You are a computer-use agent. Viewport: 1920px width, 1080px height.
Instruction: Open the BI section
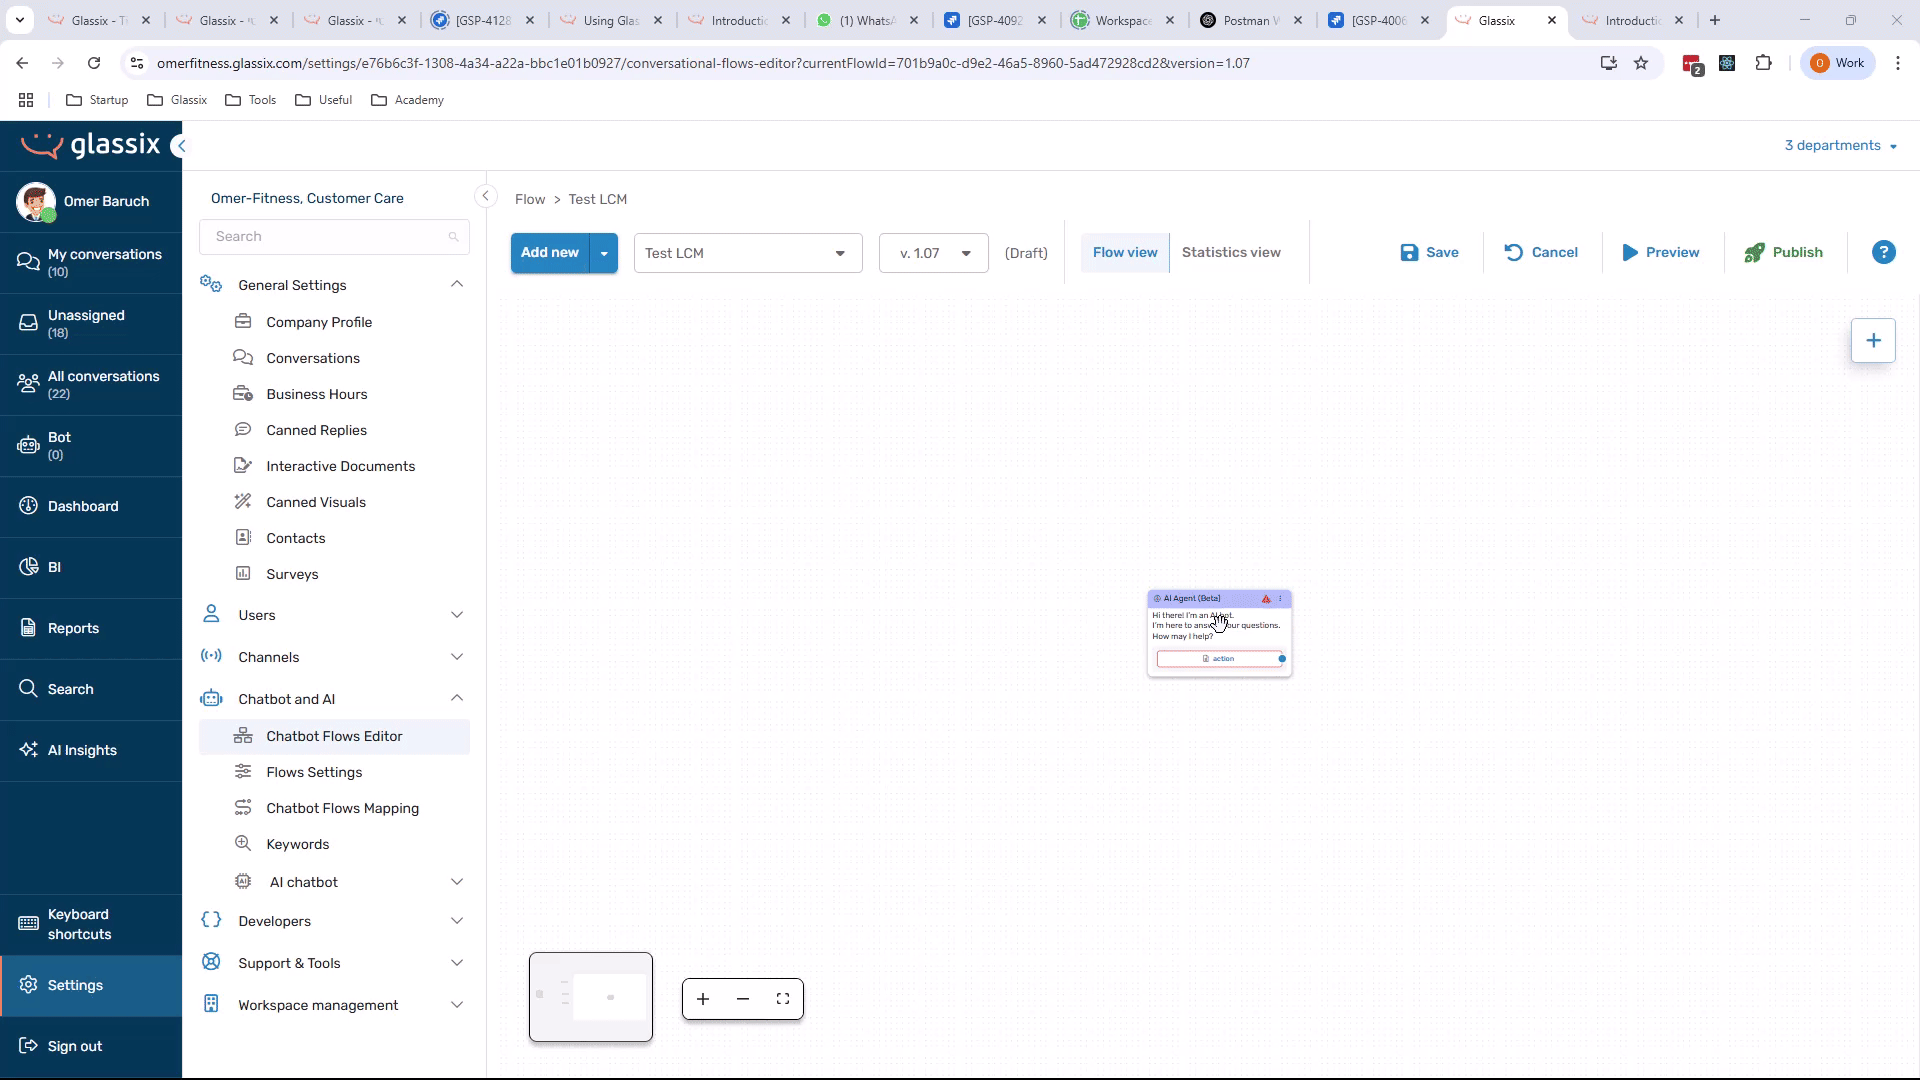pos(91,567)
